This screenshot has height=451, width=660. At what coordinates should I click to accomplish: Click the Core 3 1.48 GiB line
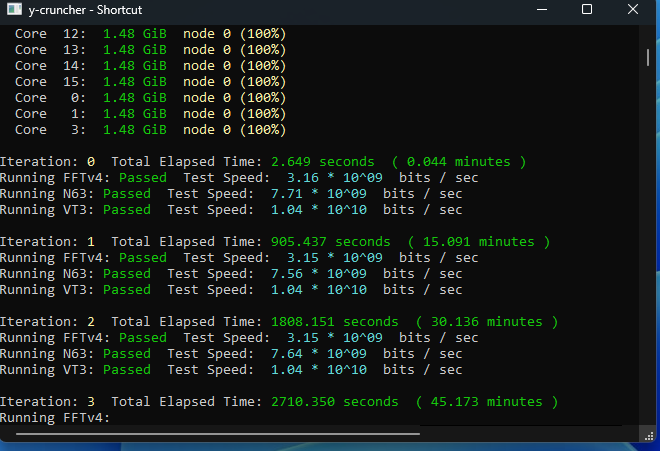(x=150, y=130)
